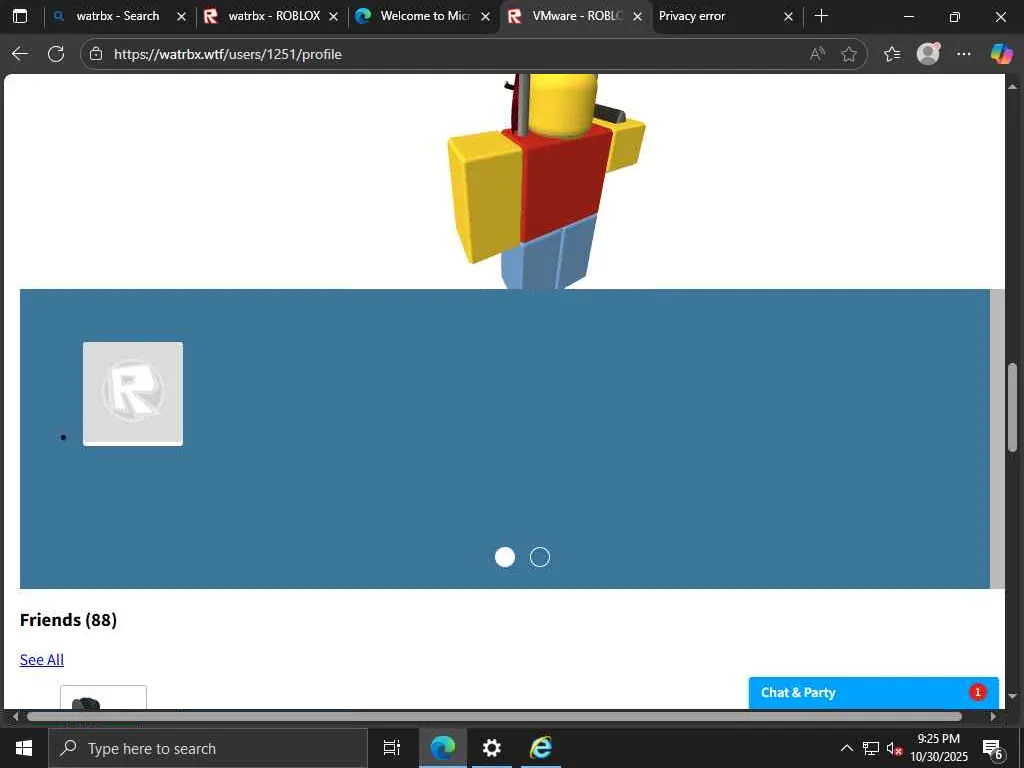
Task: Switch to the watrbx - ROBLOX tab
Action: 270,16
